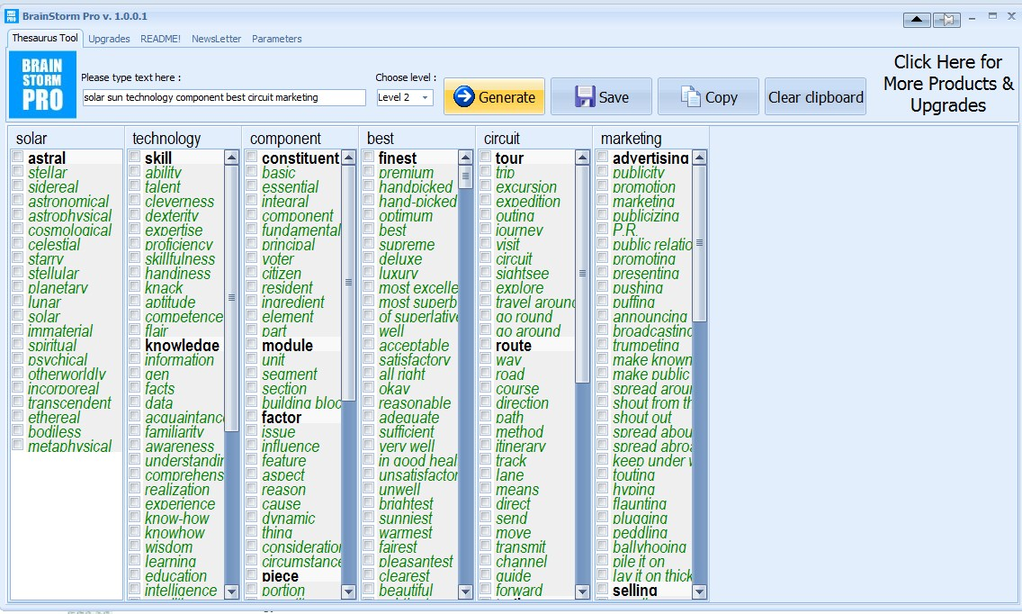Click down arrow of component list scrollbar
This screenshot has width=1022, height=614.
pos(348,591)
